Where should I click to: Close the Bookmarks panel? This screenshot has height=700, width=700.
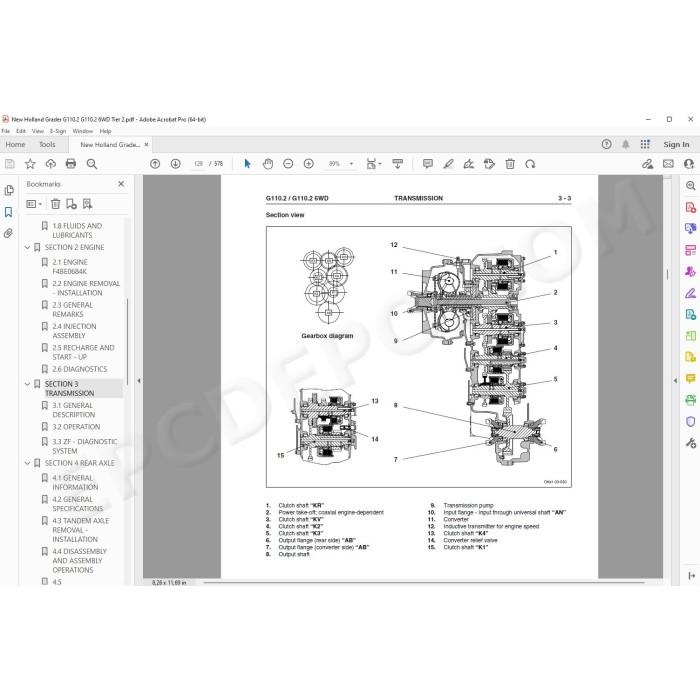(x=121, y=184)
